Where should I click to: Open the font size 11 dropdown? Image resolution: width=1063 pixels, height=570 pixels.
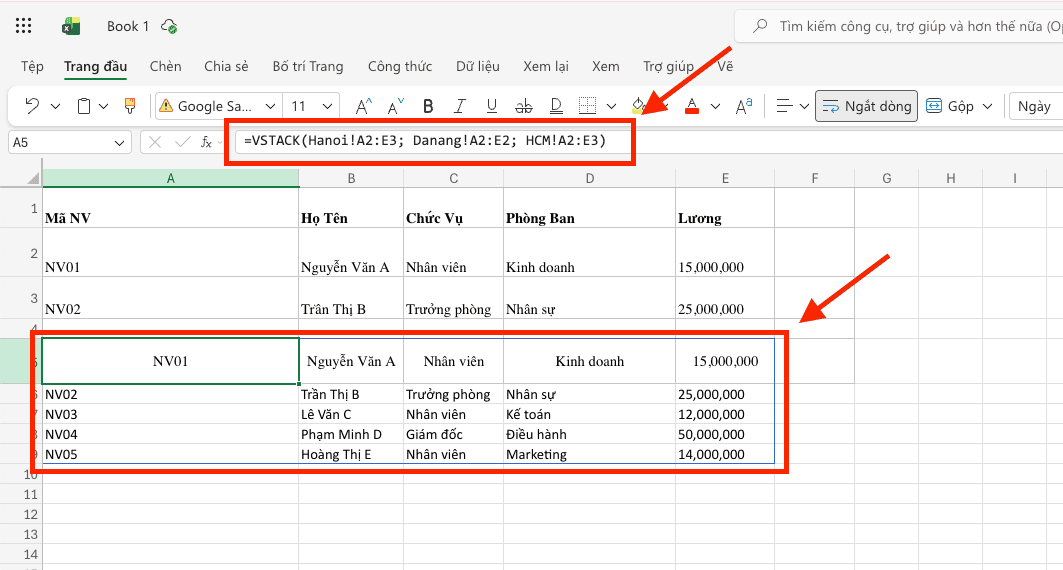327,106
